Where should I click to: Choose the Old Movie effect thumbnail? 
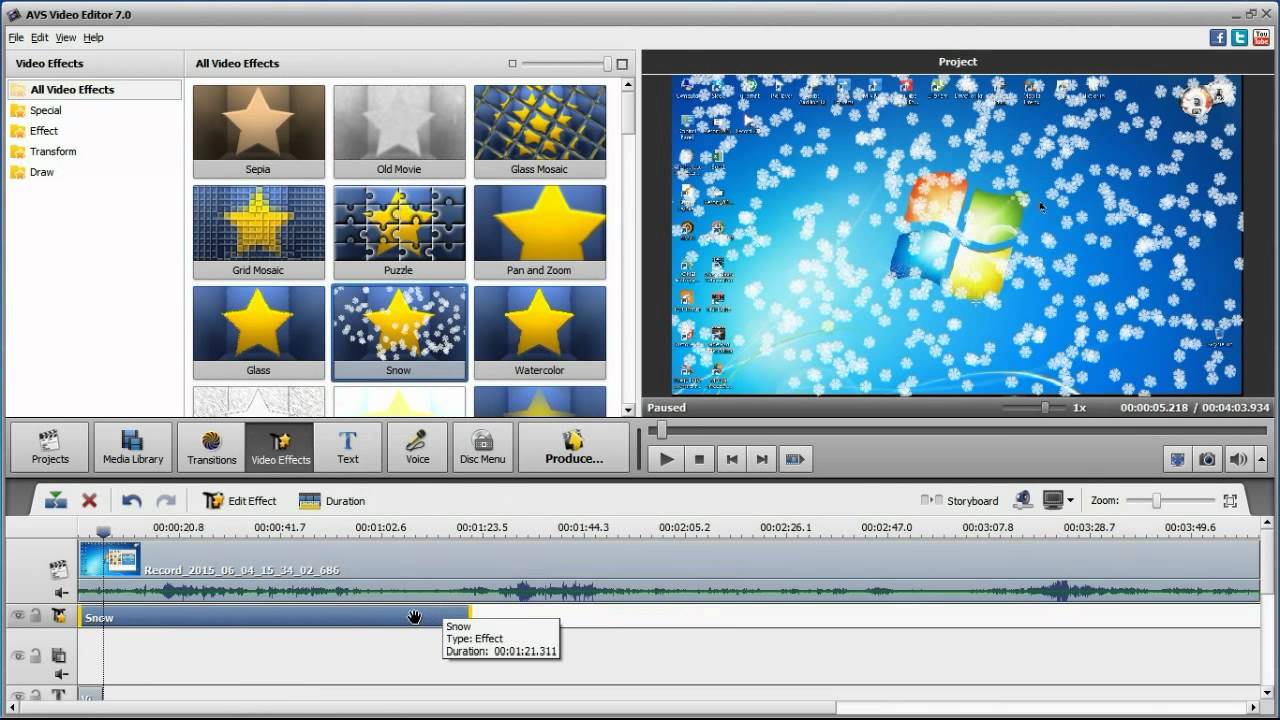coord(399,131)
